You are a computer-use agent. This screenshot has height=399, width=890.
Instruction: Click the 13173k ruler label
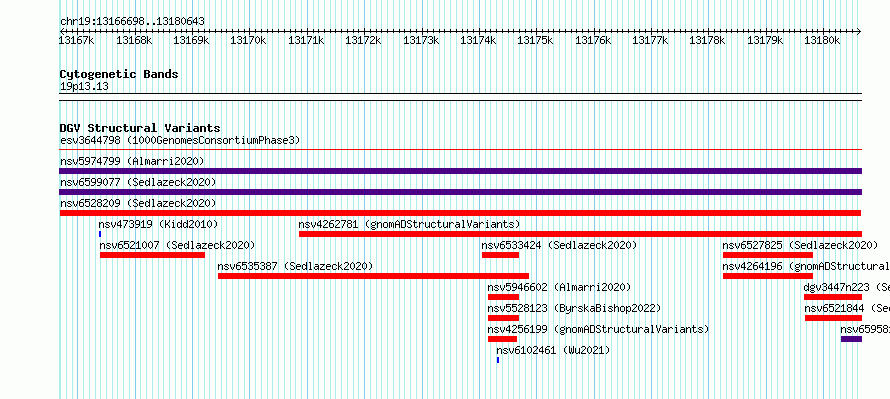[x=421, y=40]
